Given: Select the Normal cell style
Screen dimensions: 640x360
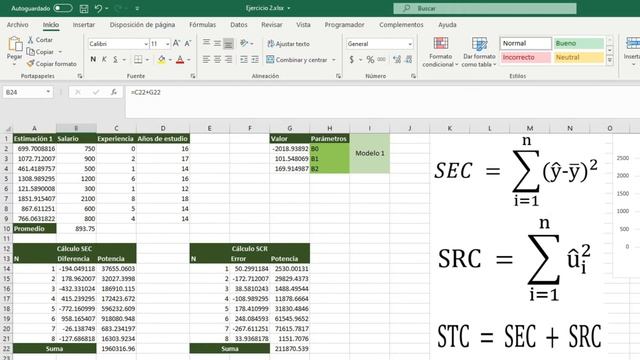Looking at the screenshot, I should [x=526, y=43].
